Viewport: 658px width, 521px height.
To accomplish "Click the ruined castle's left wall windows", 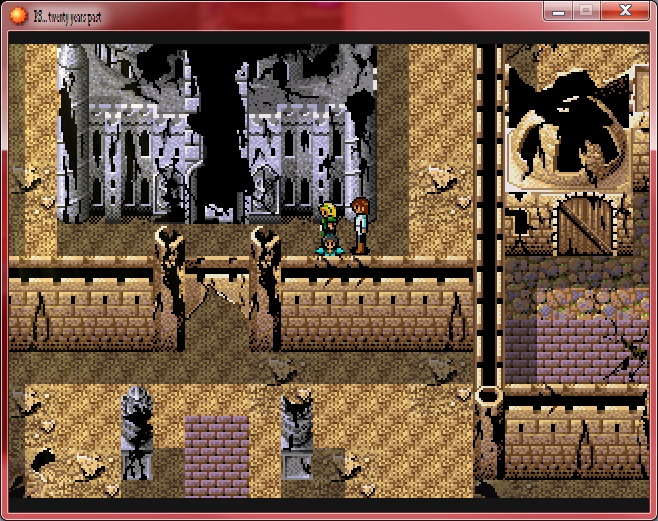I will pyautogui.click(x=125, y=160).
